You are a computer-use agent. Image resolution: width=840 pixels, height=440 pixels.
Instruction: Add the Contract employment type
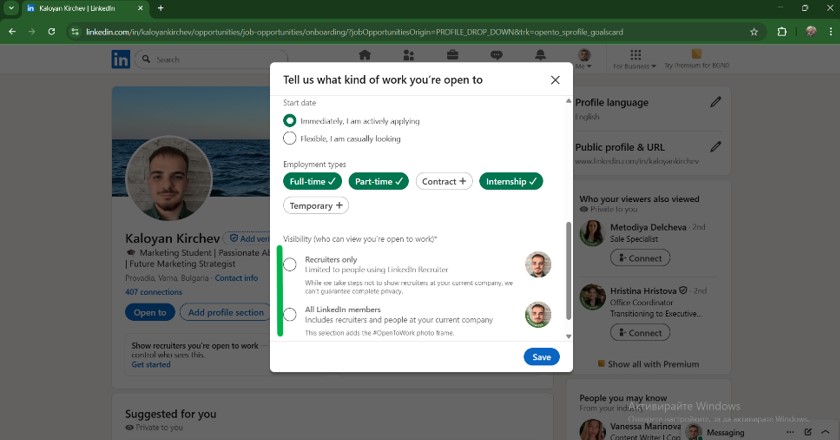coord(444,181)
